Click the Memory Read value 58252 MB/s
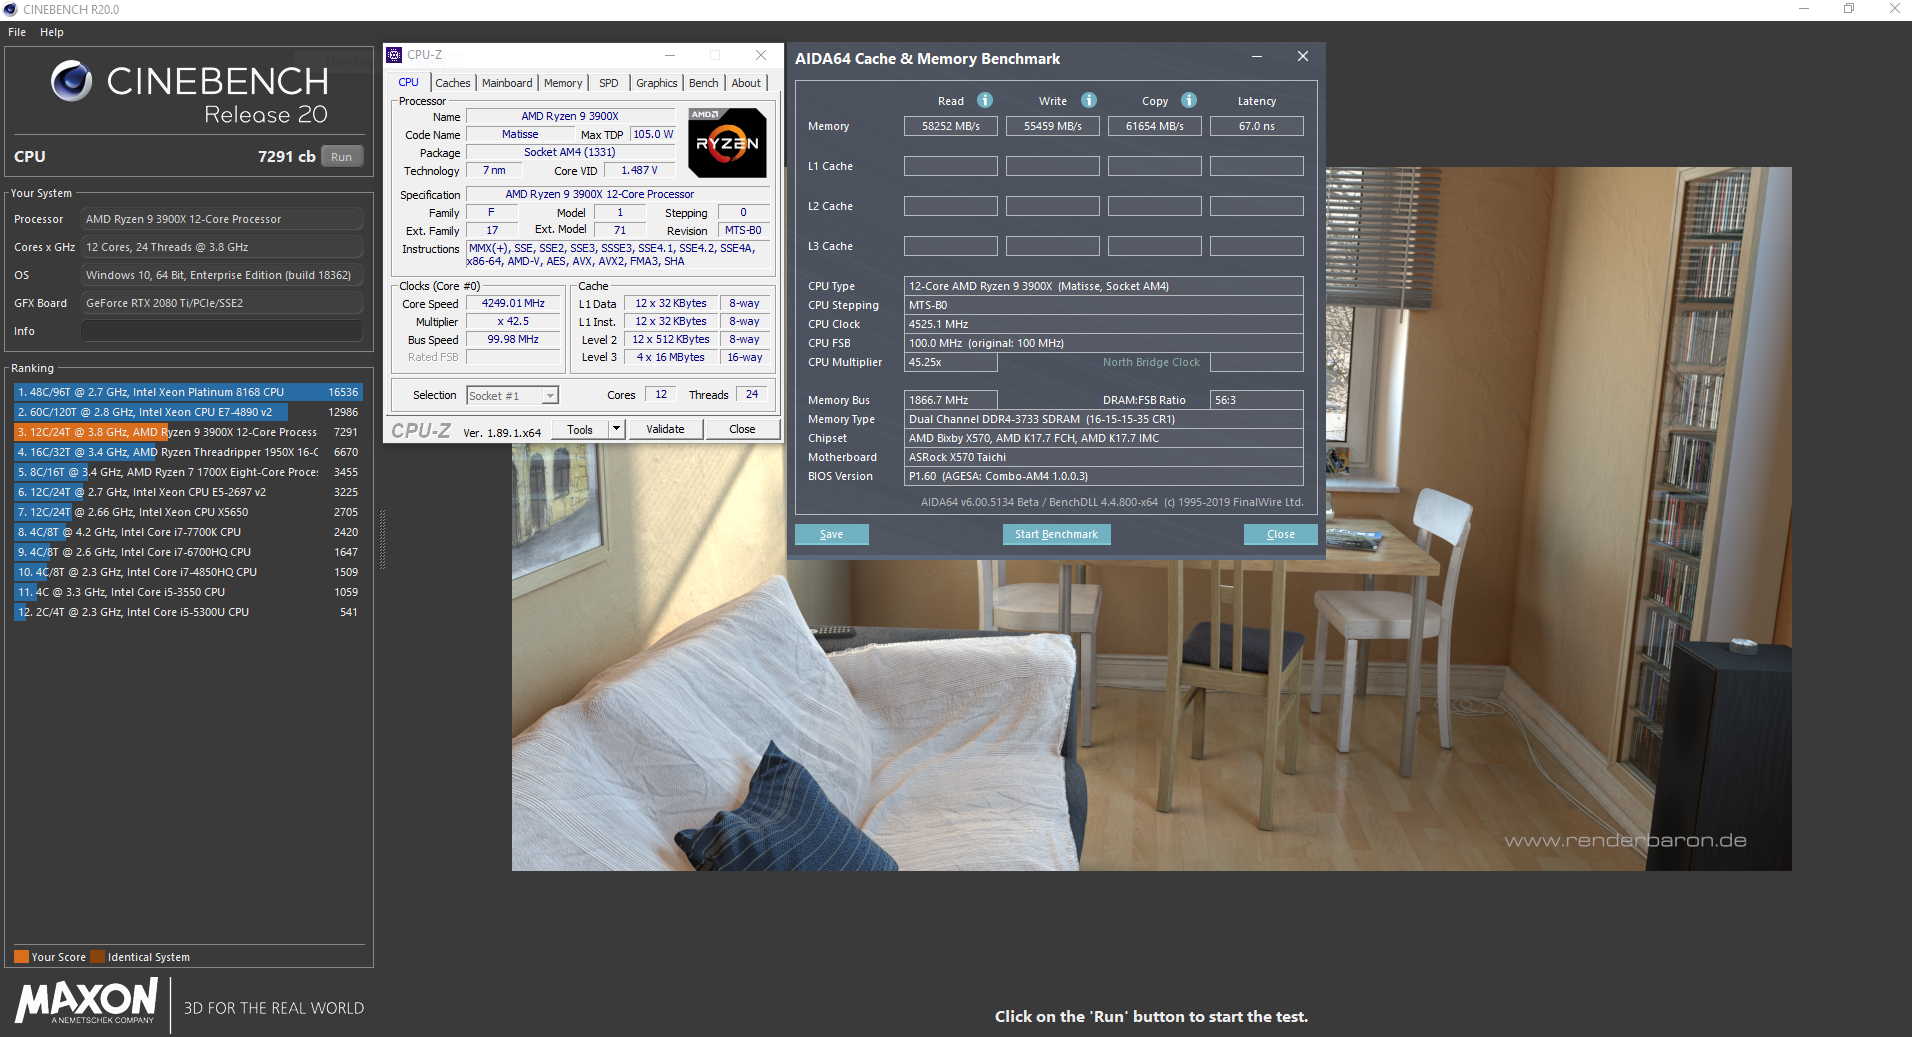1912x1037 pixels. coord(951,126)
